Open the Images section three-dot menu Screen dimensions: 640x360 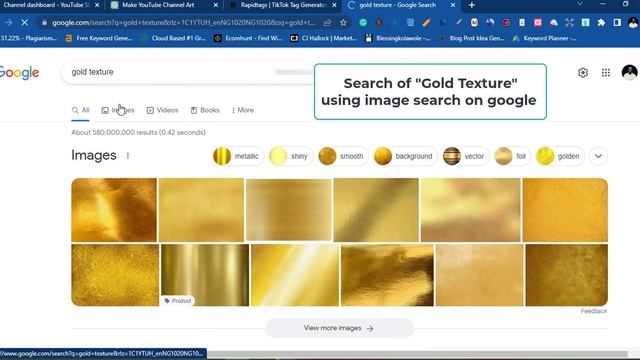128,156
